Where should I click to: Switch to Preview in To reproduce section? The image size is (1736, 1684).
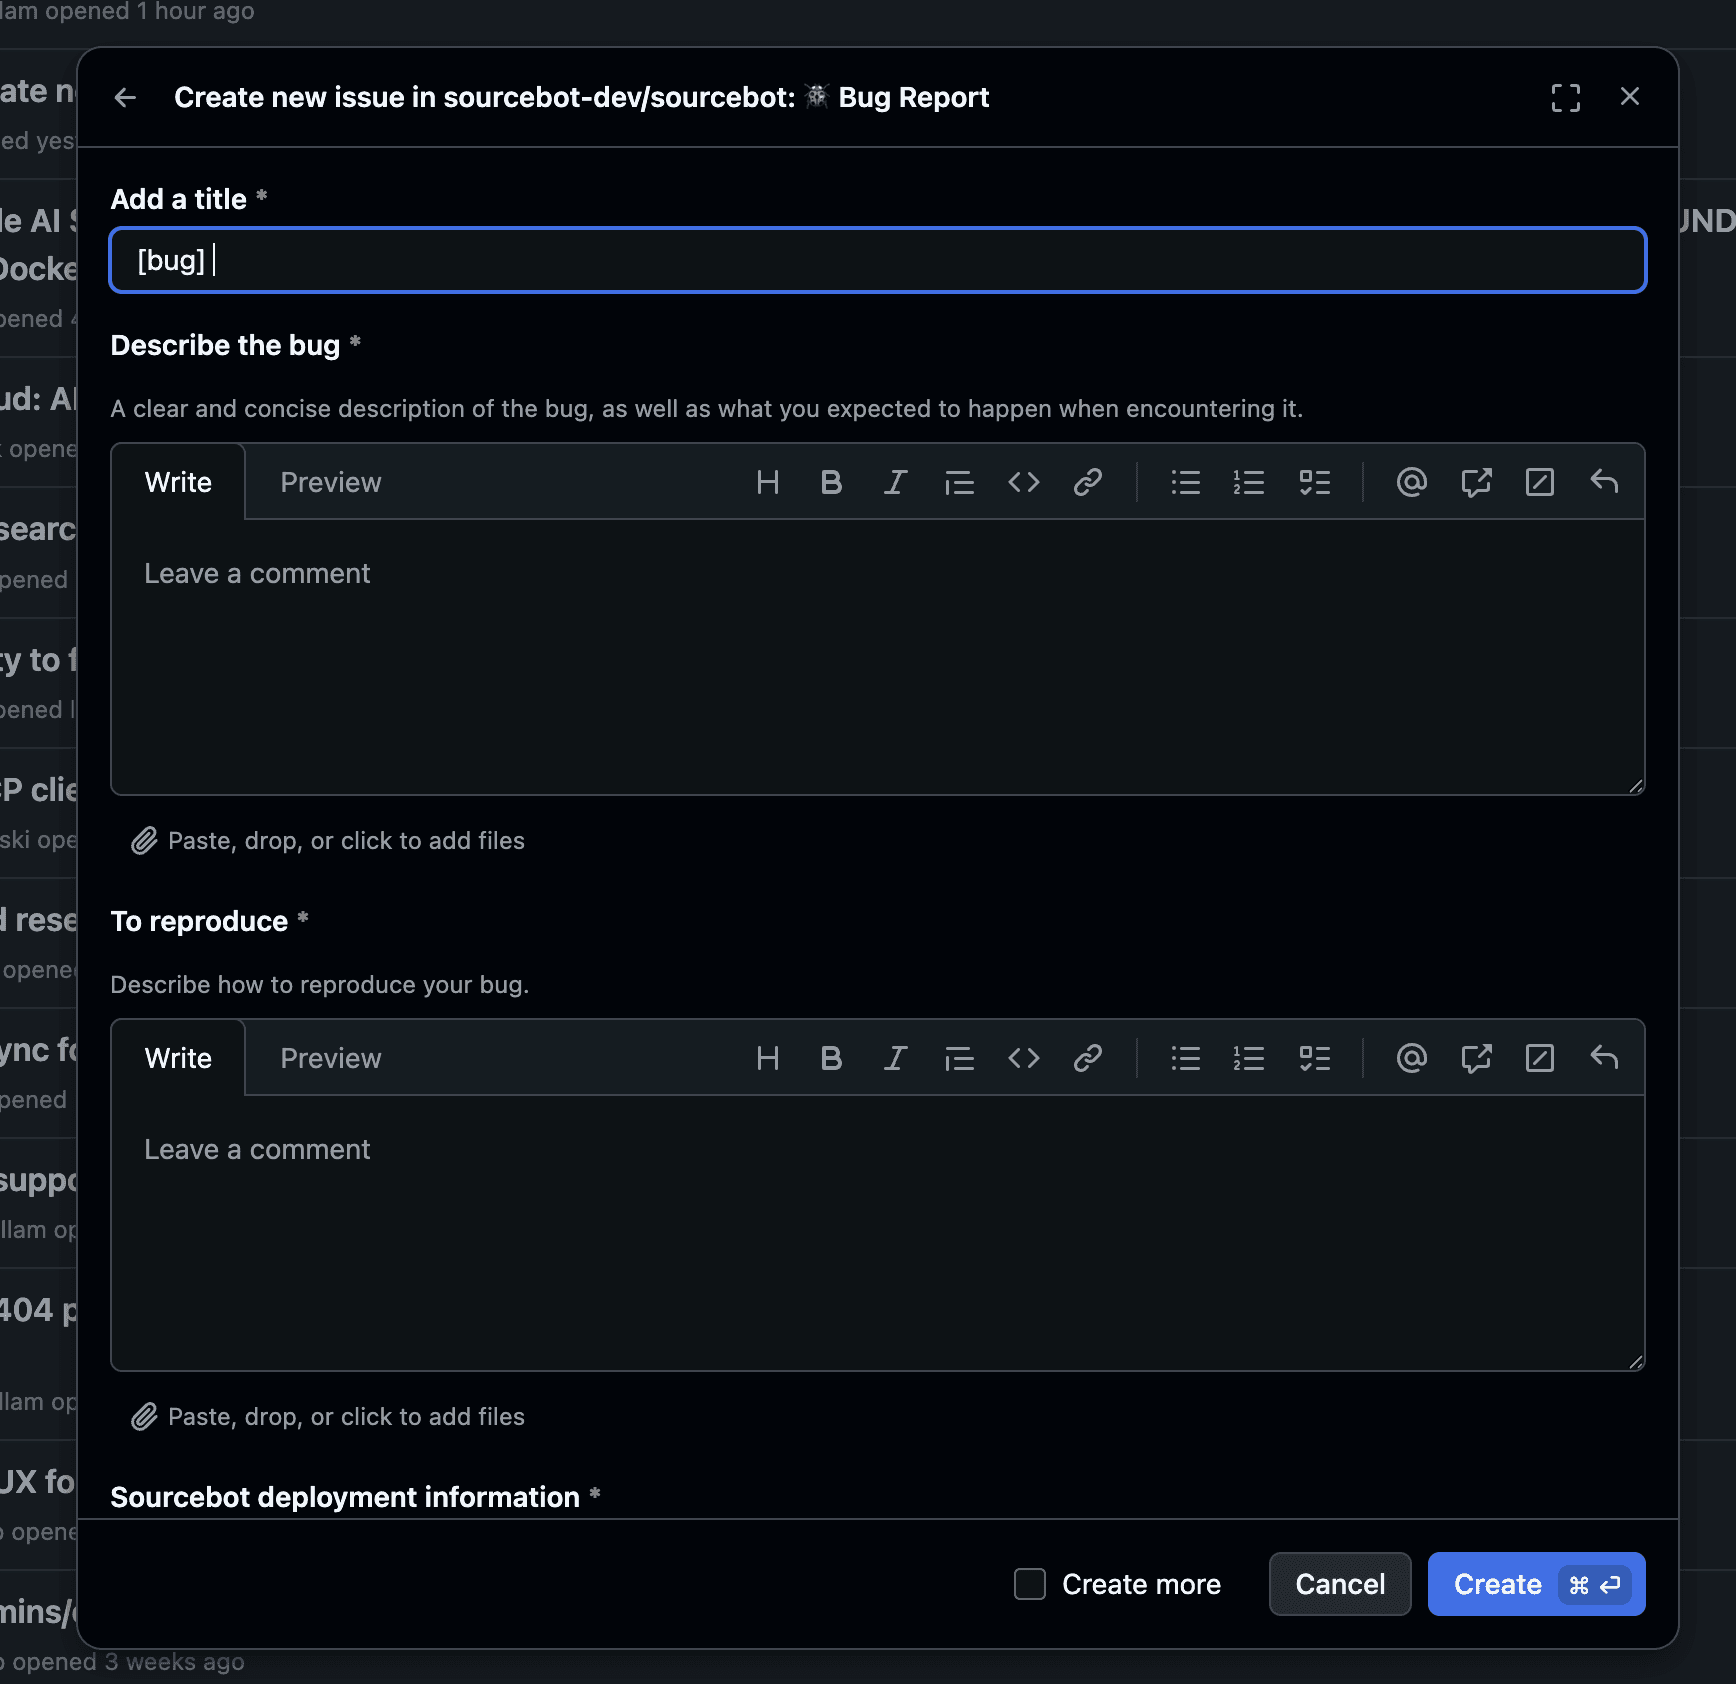coord(331,1058)
